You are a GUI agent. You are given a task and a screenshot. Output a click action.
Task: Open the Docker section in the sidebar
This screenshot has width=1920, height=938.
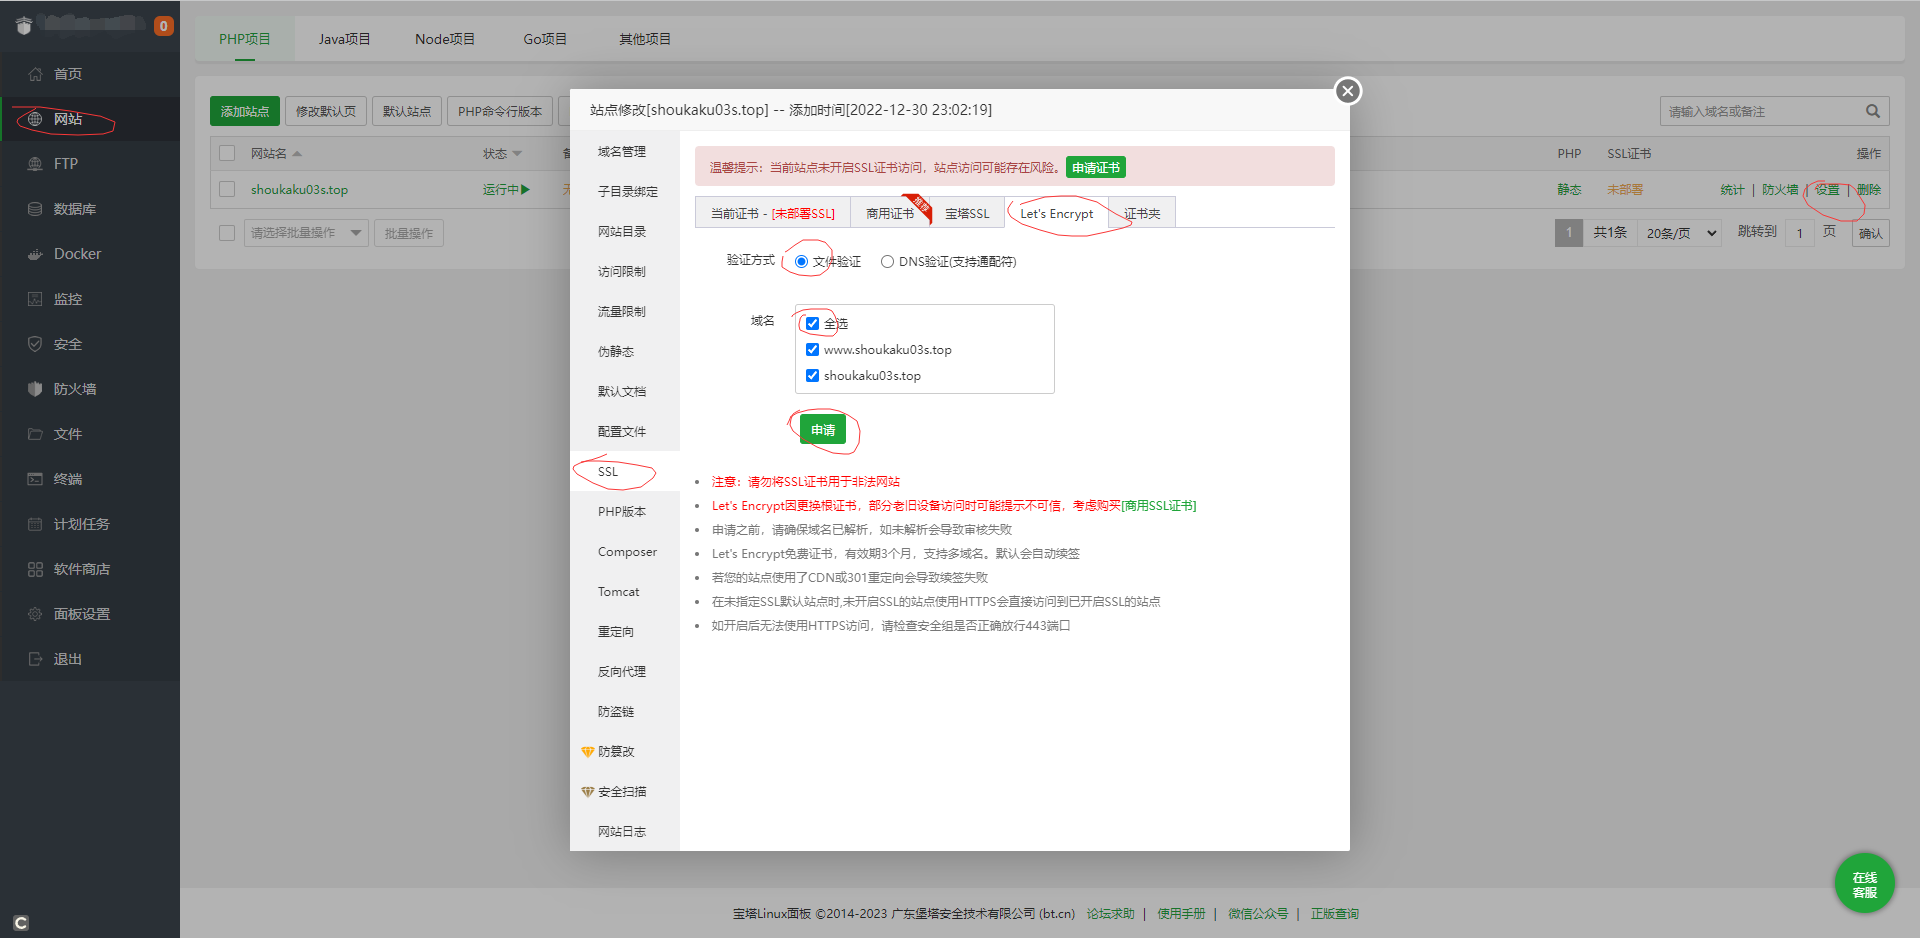coord(77,253)
